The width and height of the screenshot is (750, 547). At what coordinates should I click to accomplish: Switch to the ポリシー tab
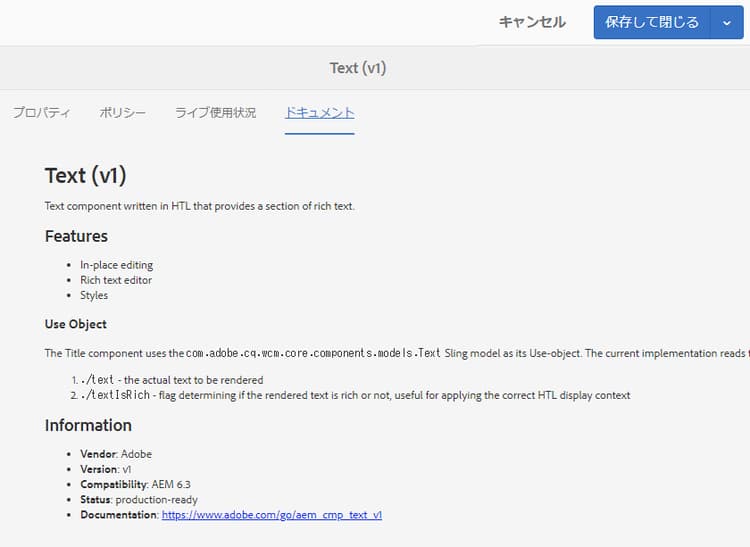click(x=122, y=112)
